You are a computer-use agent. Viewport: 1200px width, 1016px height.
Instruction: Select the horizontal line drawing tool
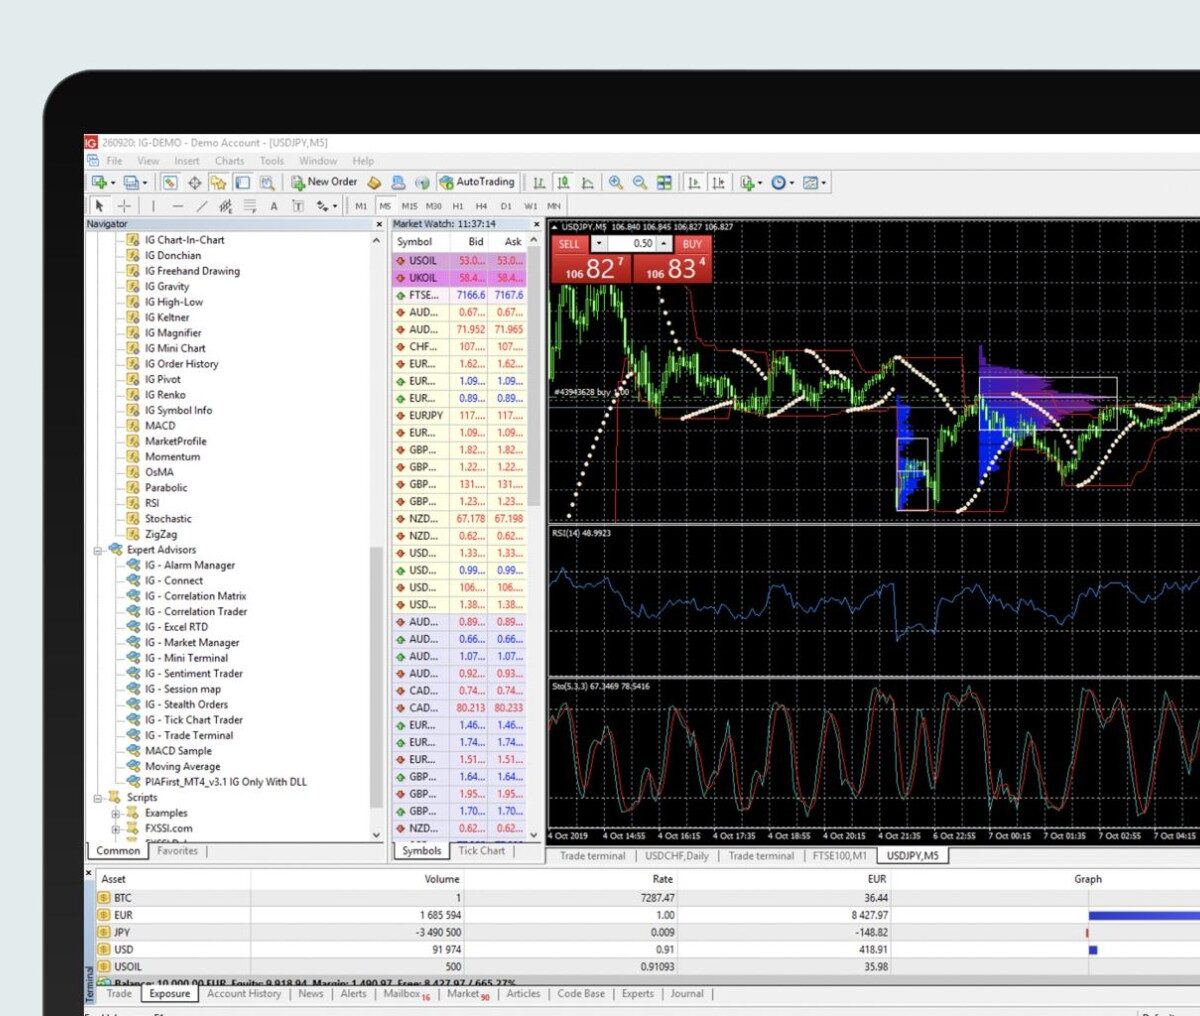tap(178, 206)
